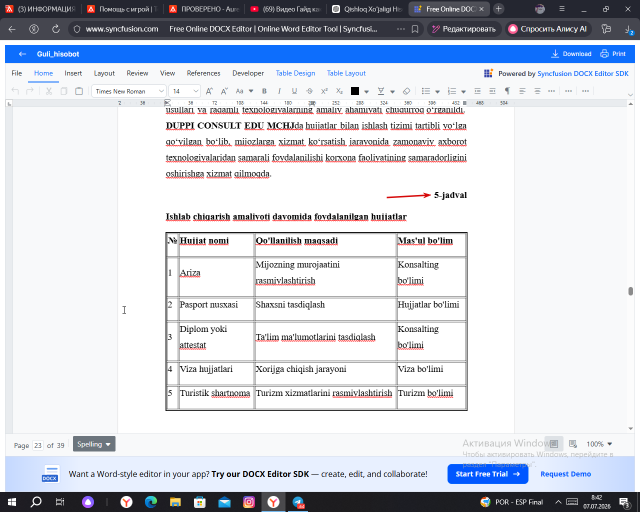This screenshot has width=640, height=512.
Task: Click the Align Left icon
Action: pyautogui.click(x=522, y=91)
